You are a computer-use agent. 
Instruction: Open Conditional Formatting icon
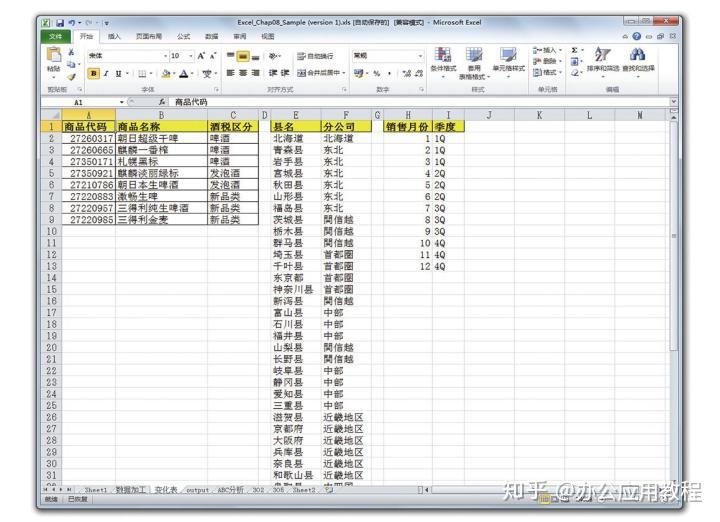tap(443, 55)
